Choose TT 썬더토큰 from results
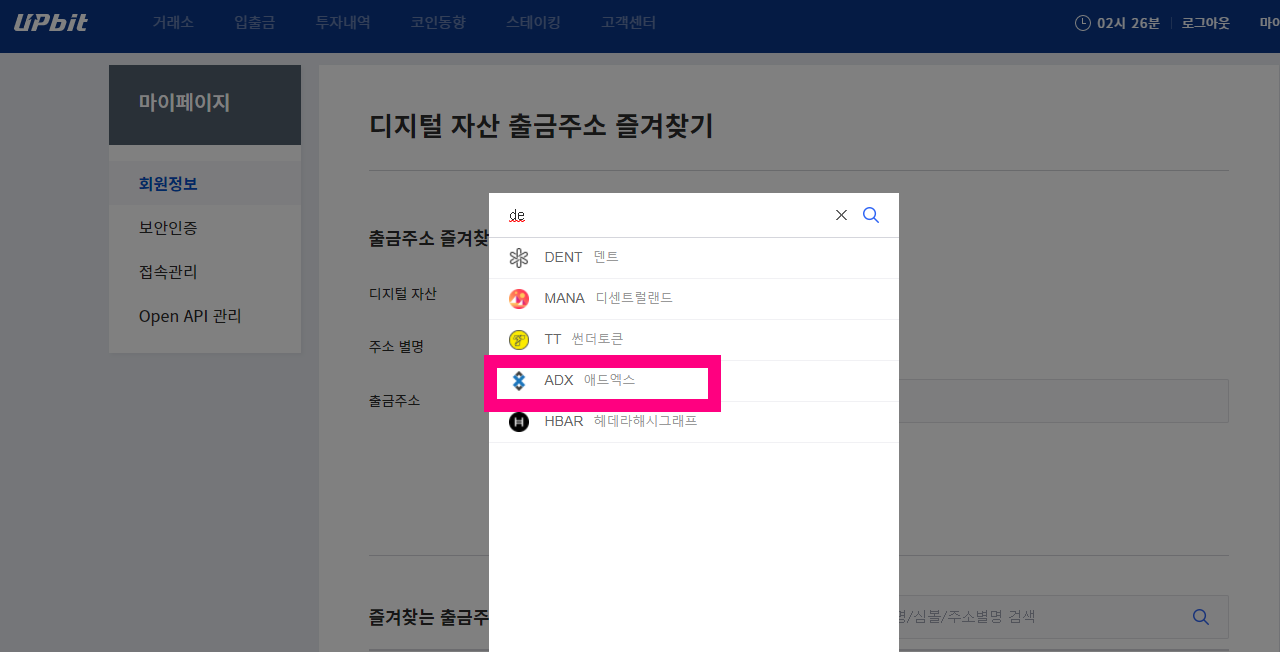1280x652 pixels. [694, 340]
